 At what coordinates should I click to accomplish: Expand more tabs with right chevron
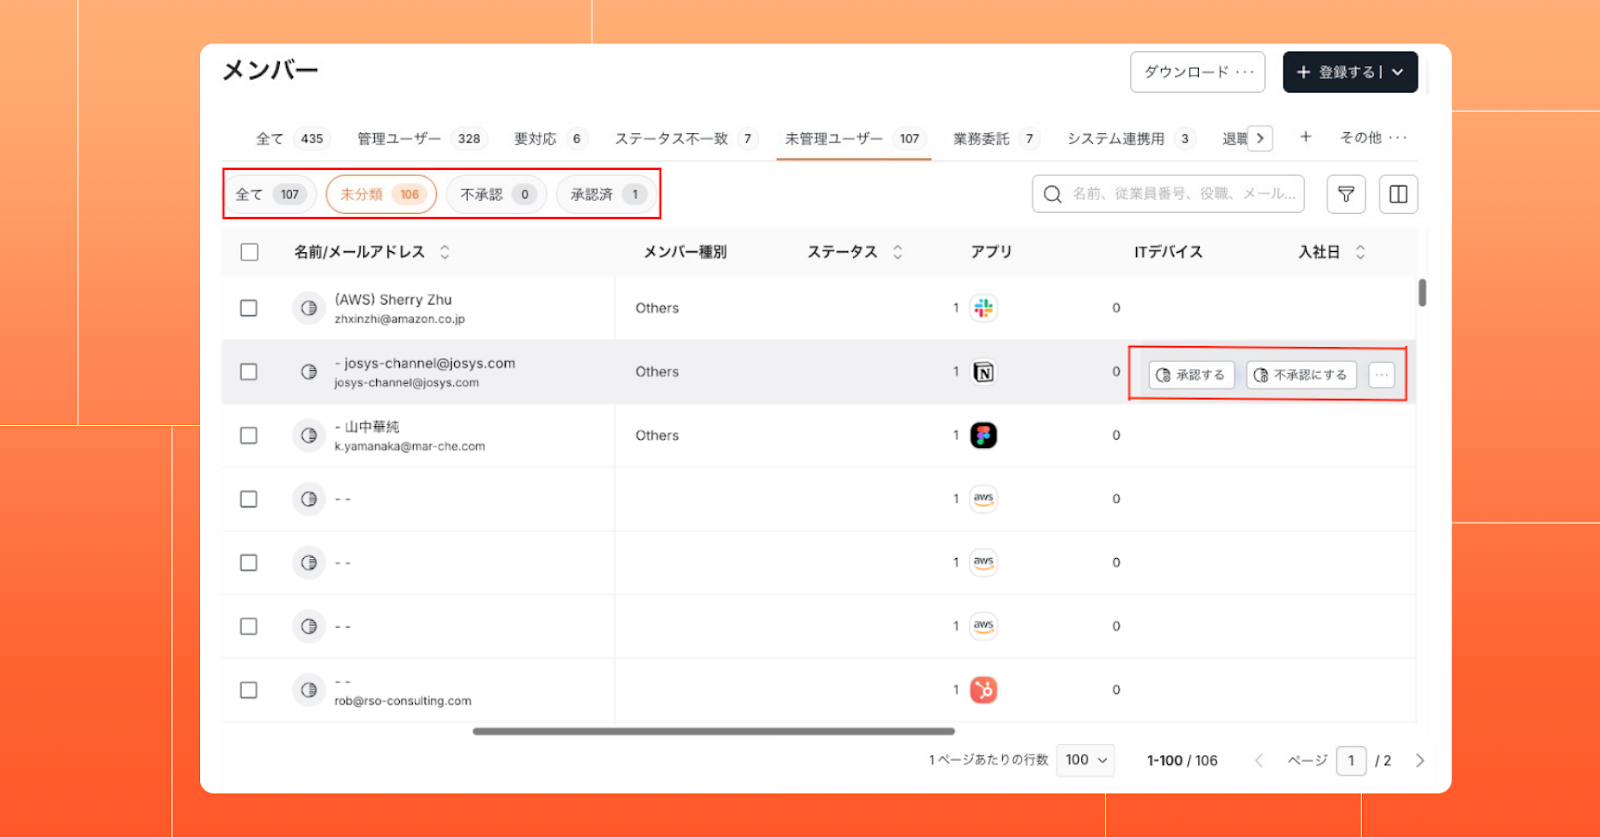[x=1260, y=138]
